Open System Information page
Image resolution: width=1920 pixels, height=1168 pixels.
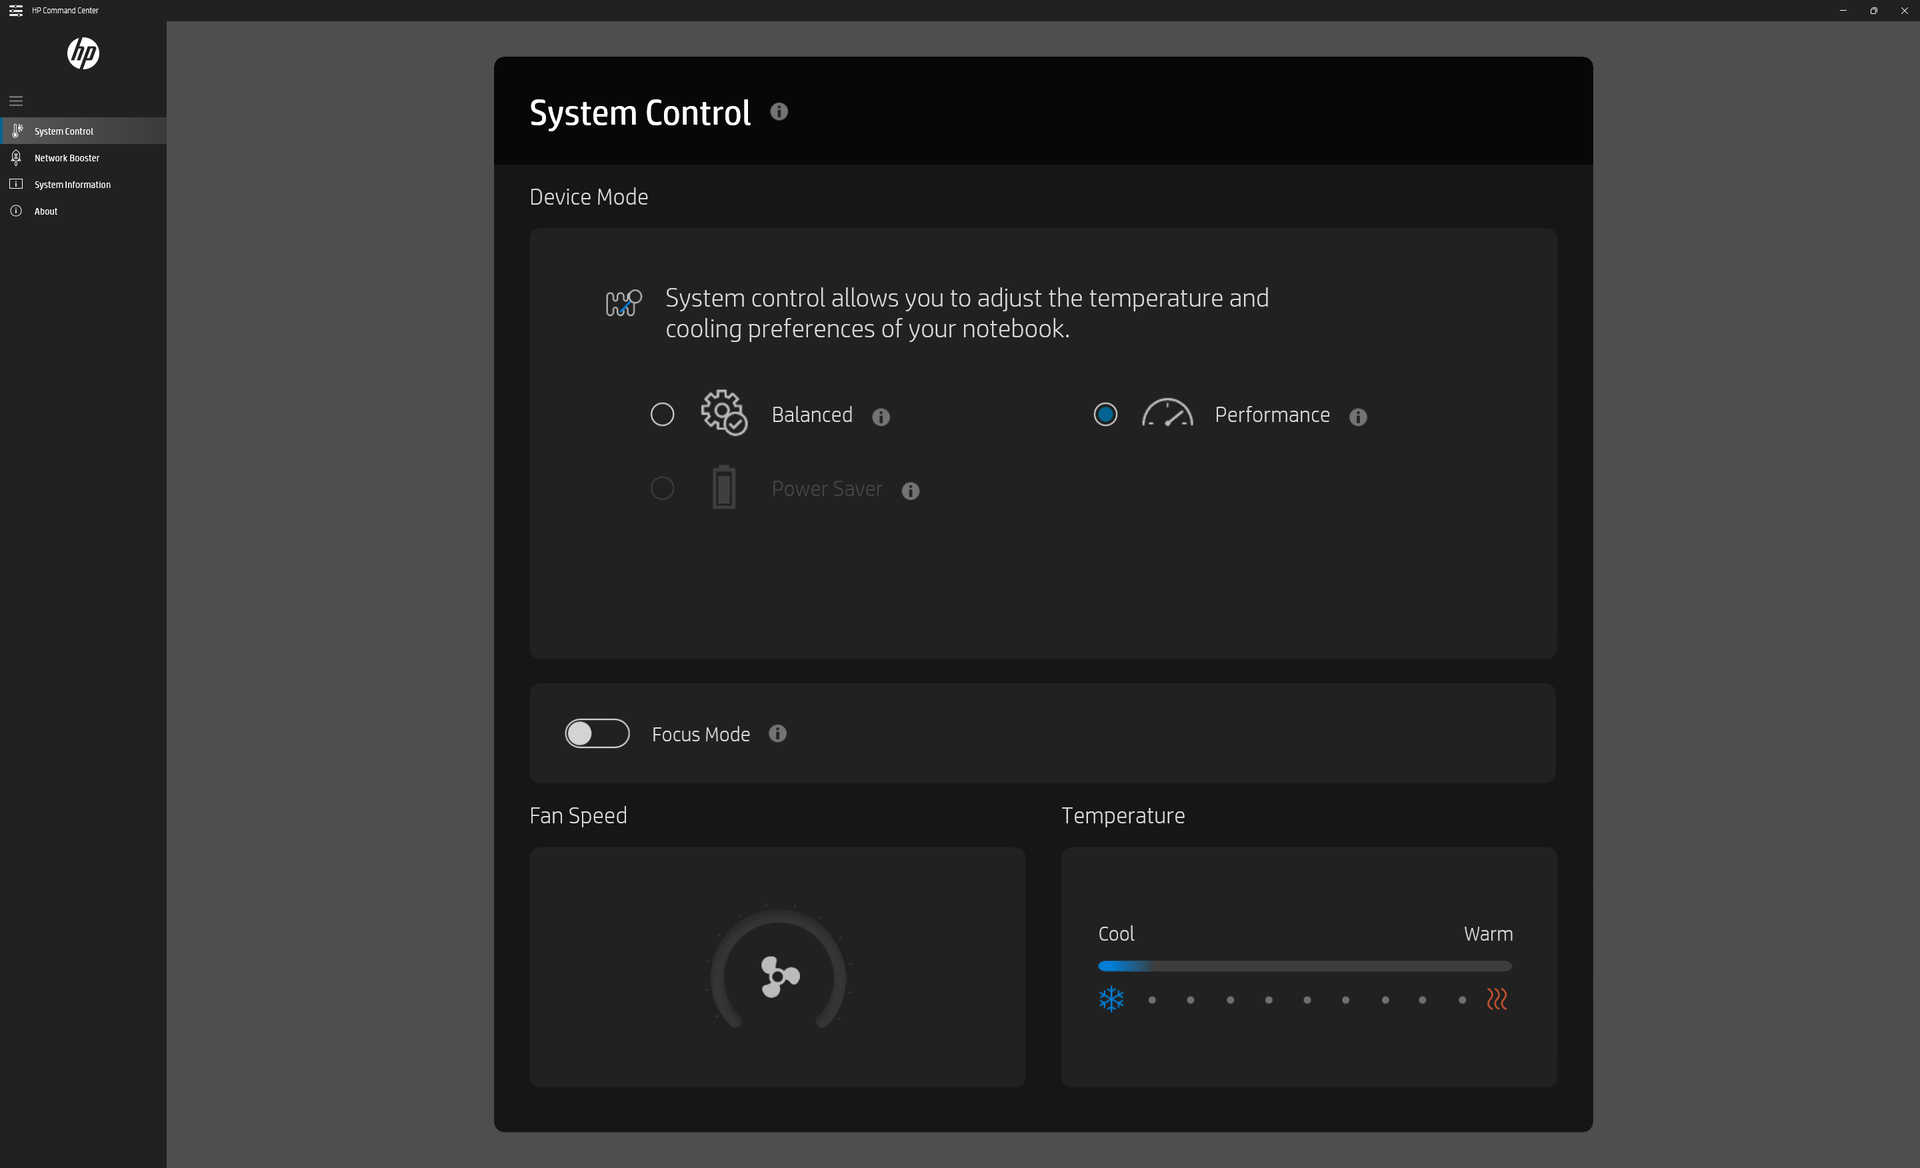[83, 185]
